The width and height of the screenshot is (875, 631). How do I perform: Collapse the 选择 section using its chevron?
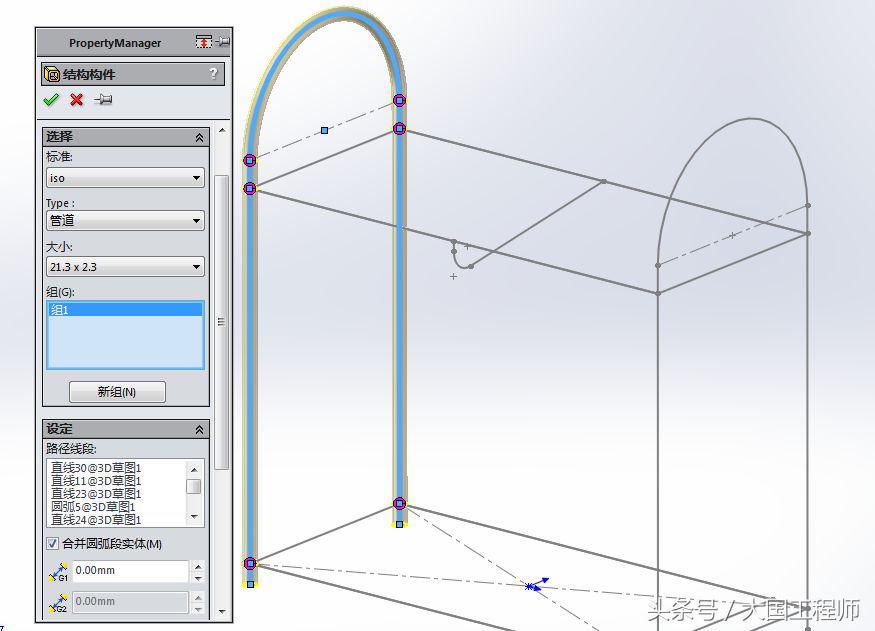point(198,136)
